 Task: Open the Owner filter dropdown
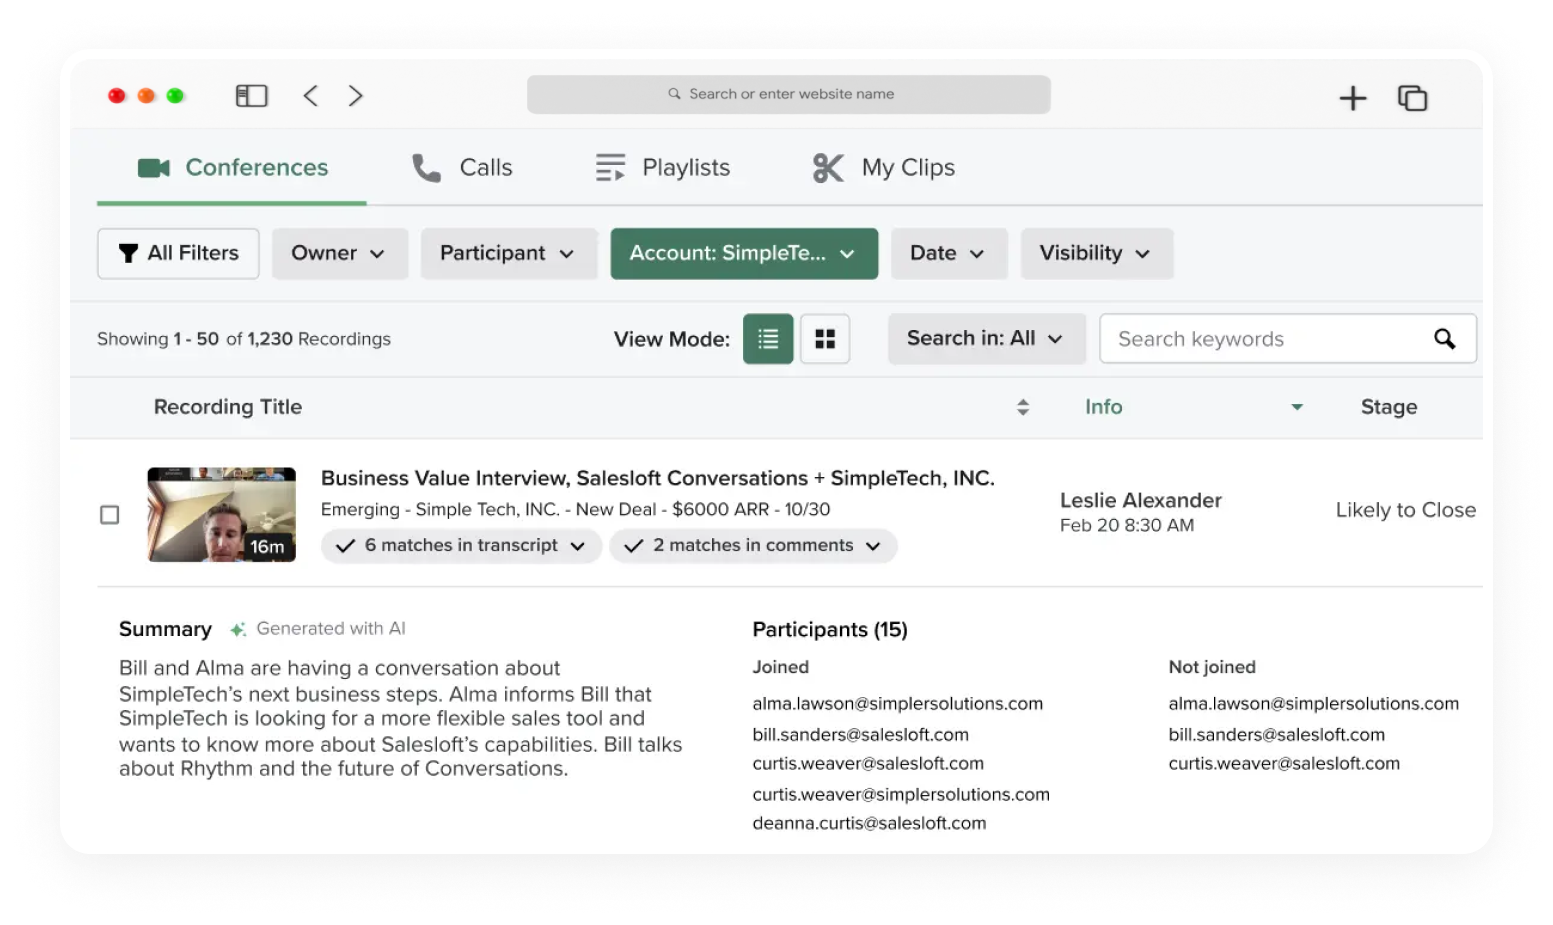click(339, 254)
